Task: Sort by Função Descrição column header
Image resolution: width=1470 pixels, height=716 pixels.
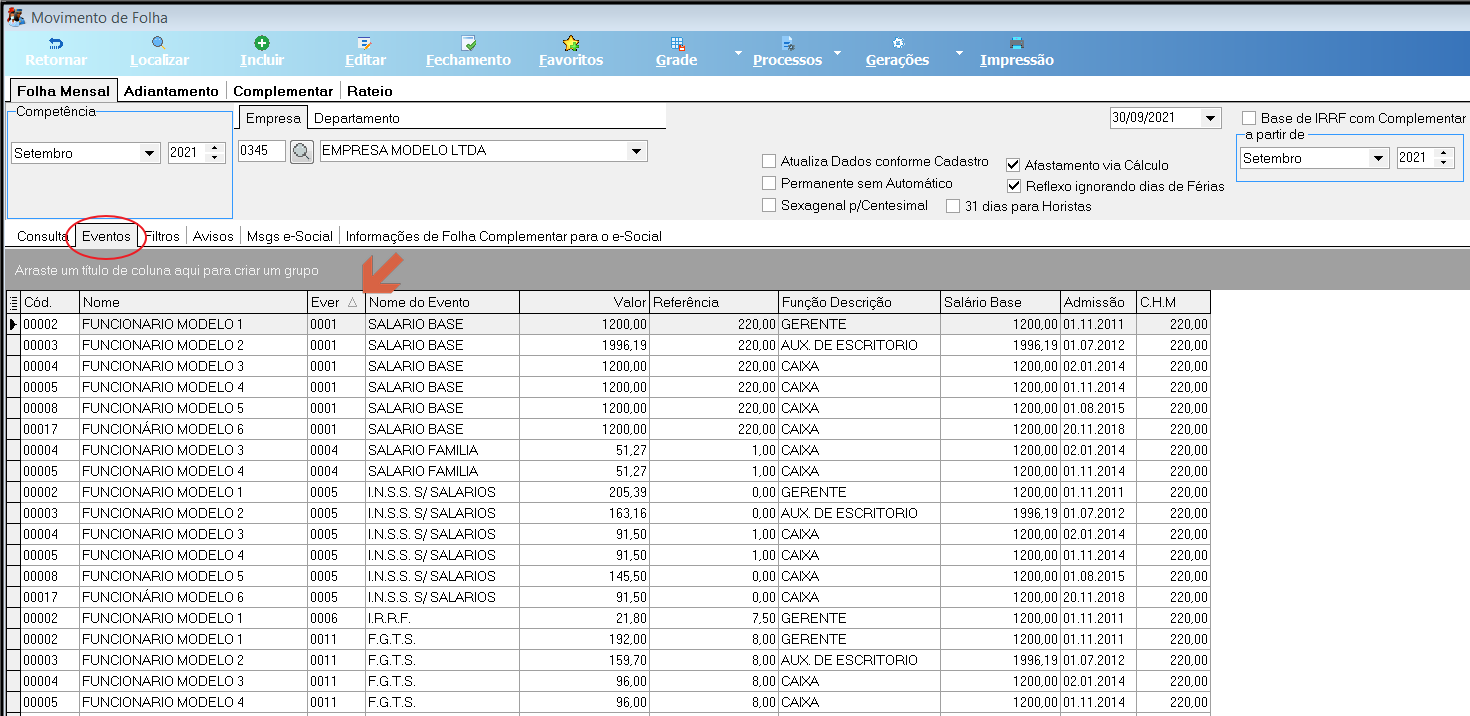Action: 859,302
